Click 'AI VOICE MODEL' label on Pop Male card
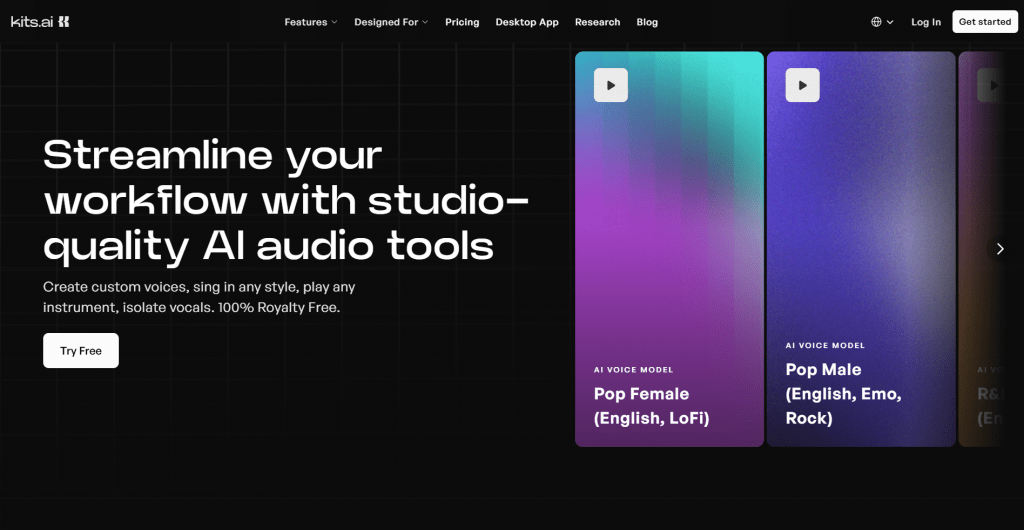The width and height of the screenshot is (1024, 530). 825,345
